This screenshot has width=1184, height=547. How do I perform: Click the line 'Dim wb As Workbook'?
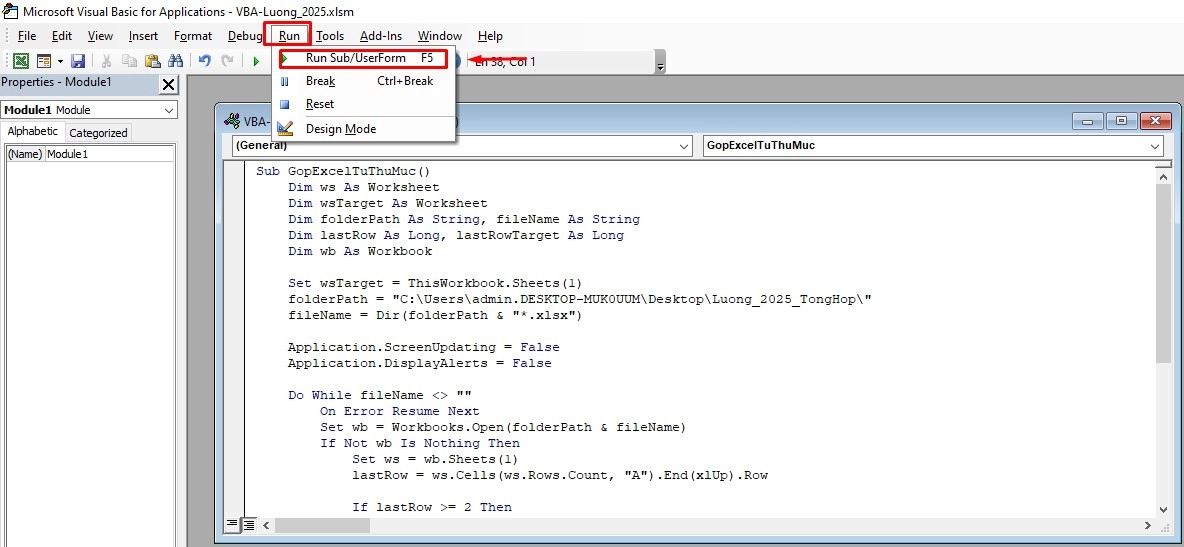pos(360,251)
